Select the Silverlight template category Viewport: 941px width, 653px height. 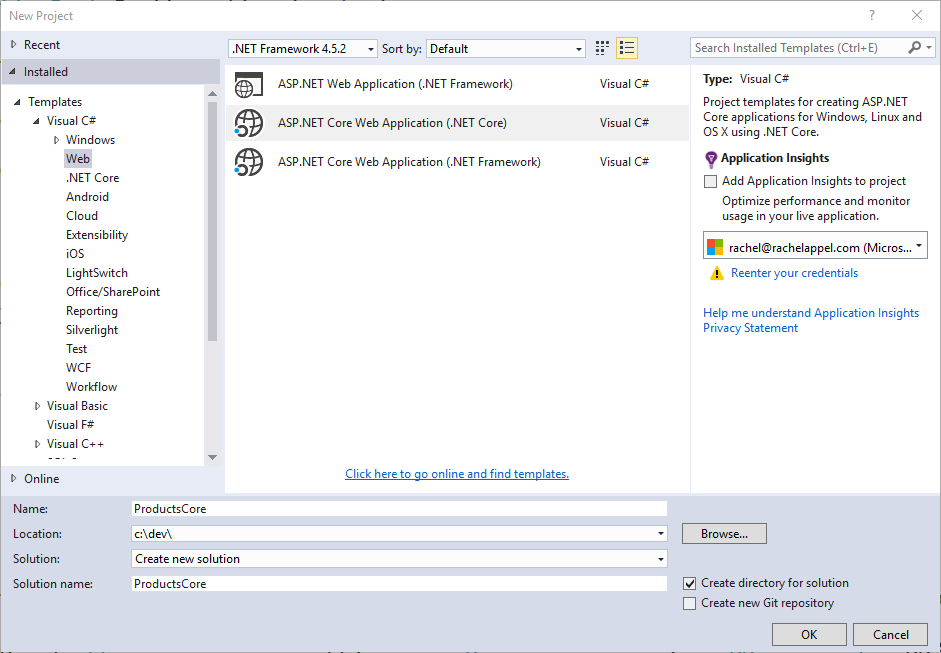pos(92,330)
